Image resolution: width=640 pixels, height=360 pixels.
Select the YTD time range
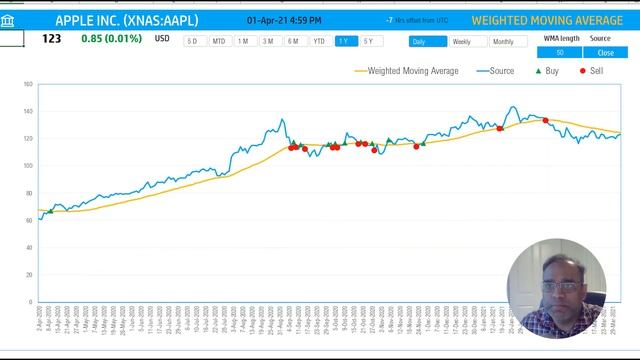coord(321,41)
